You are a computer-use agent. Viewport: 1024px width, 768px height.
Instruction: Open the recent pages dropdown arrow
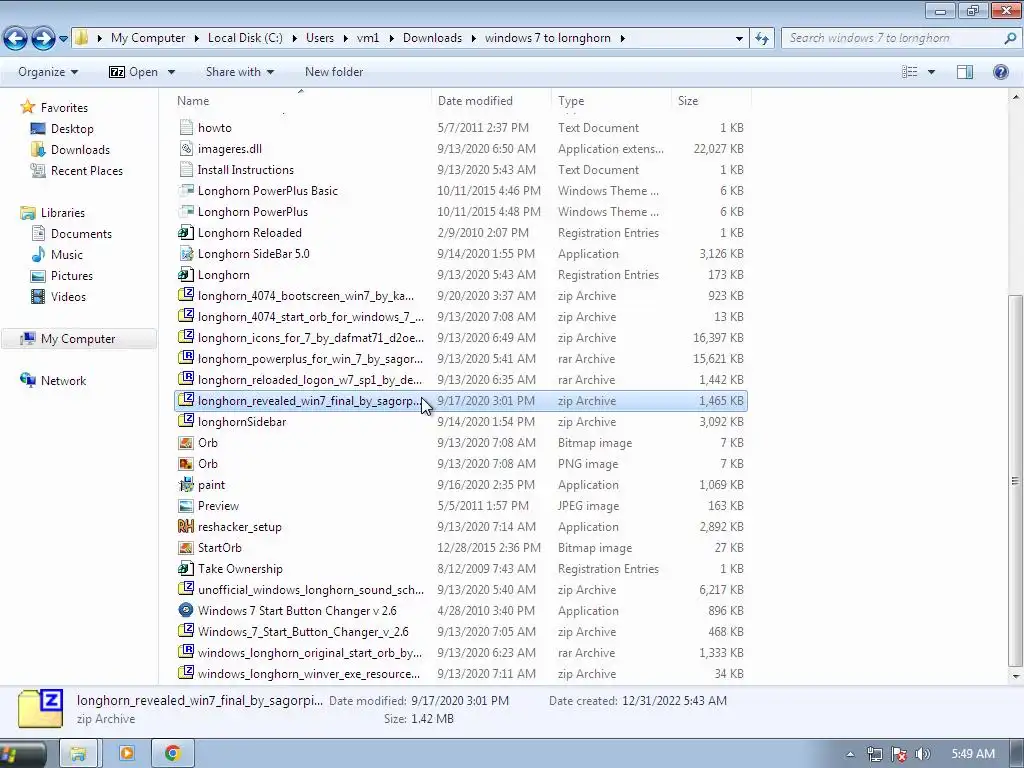coord(63,39)
